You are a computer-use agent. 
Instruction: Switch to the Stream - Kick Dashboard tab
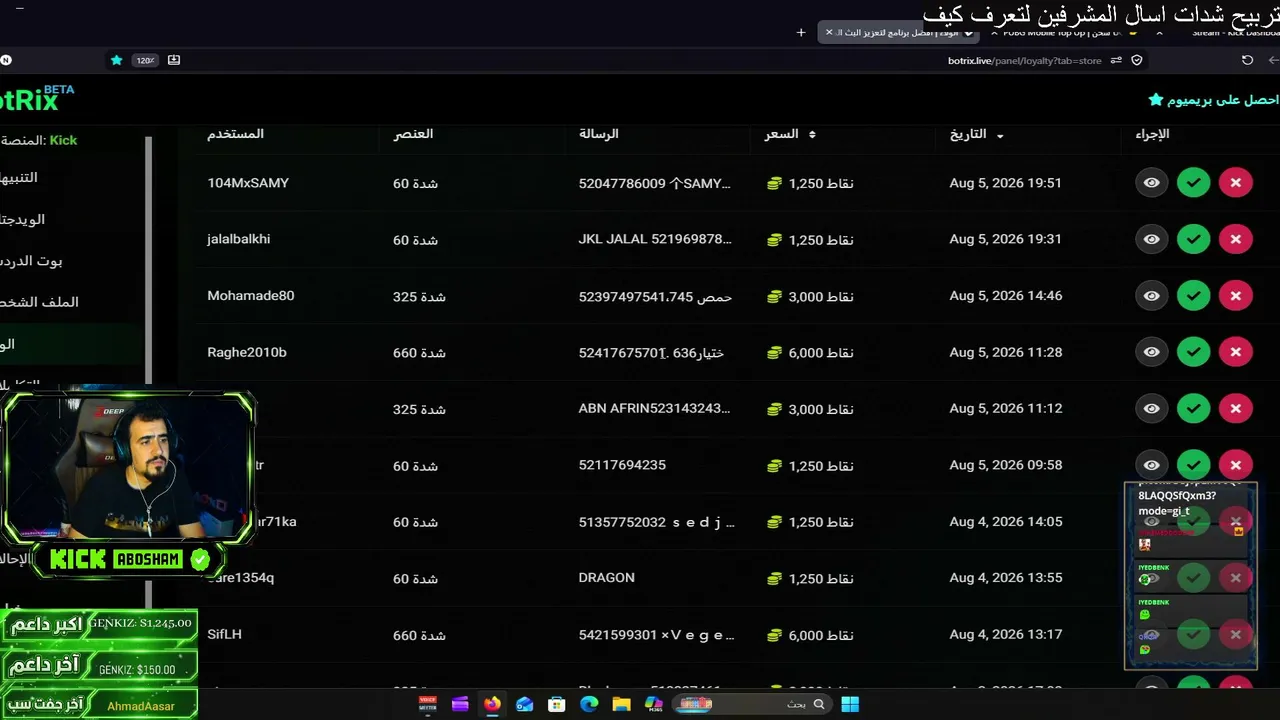pos(1231,32)
